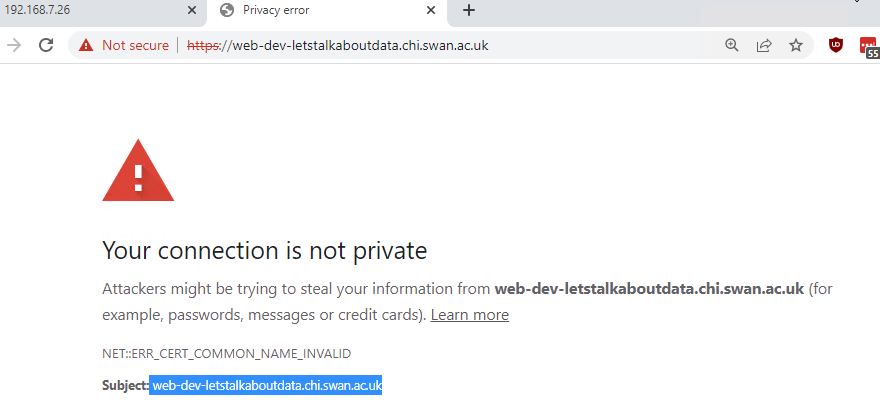
Task: Click the large red warning triangle
Action: 138,171
